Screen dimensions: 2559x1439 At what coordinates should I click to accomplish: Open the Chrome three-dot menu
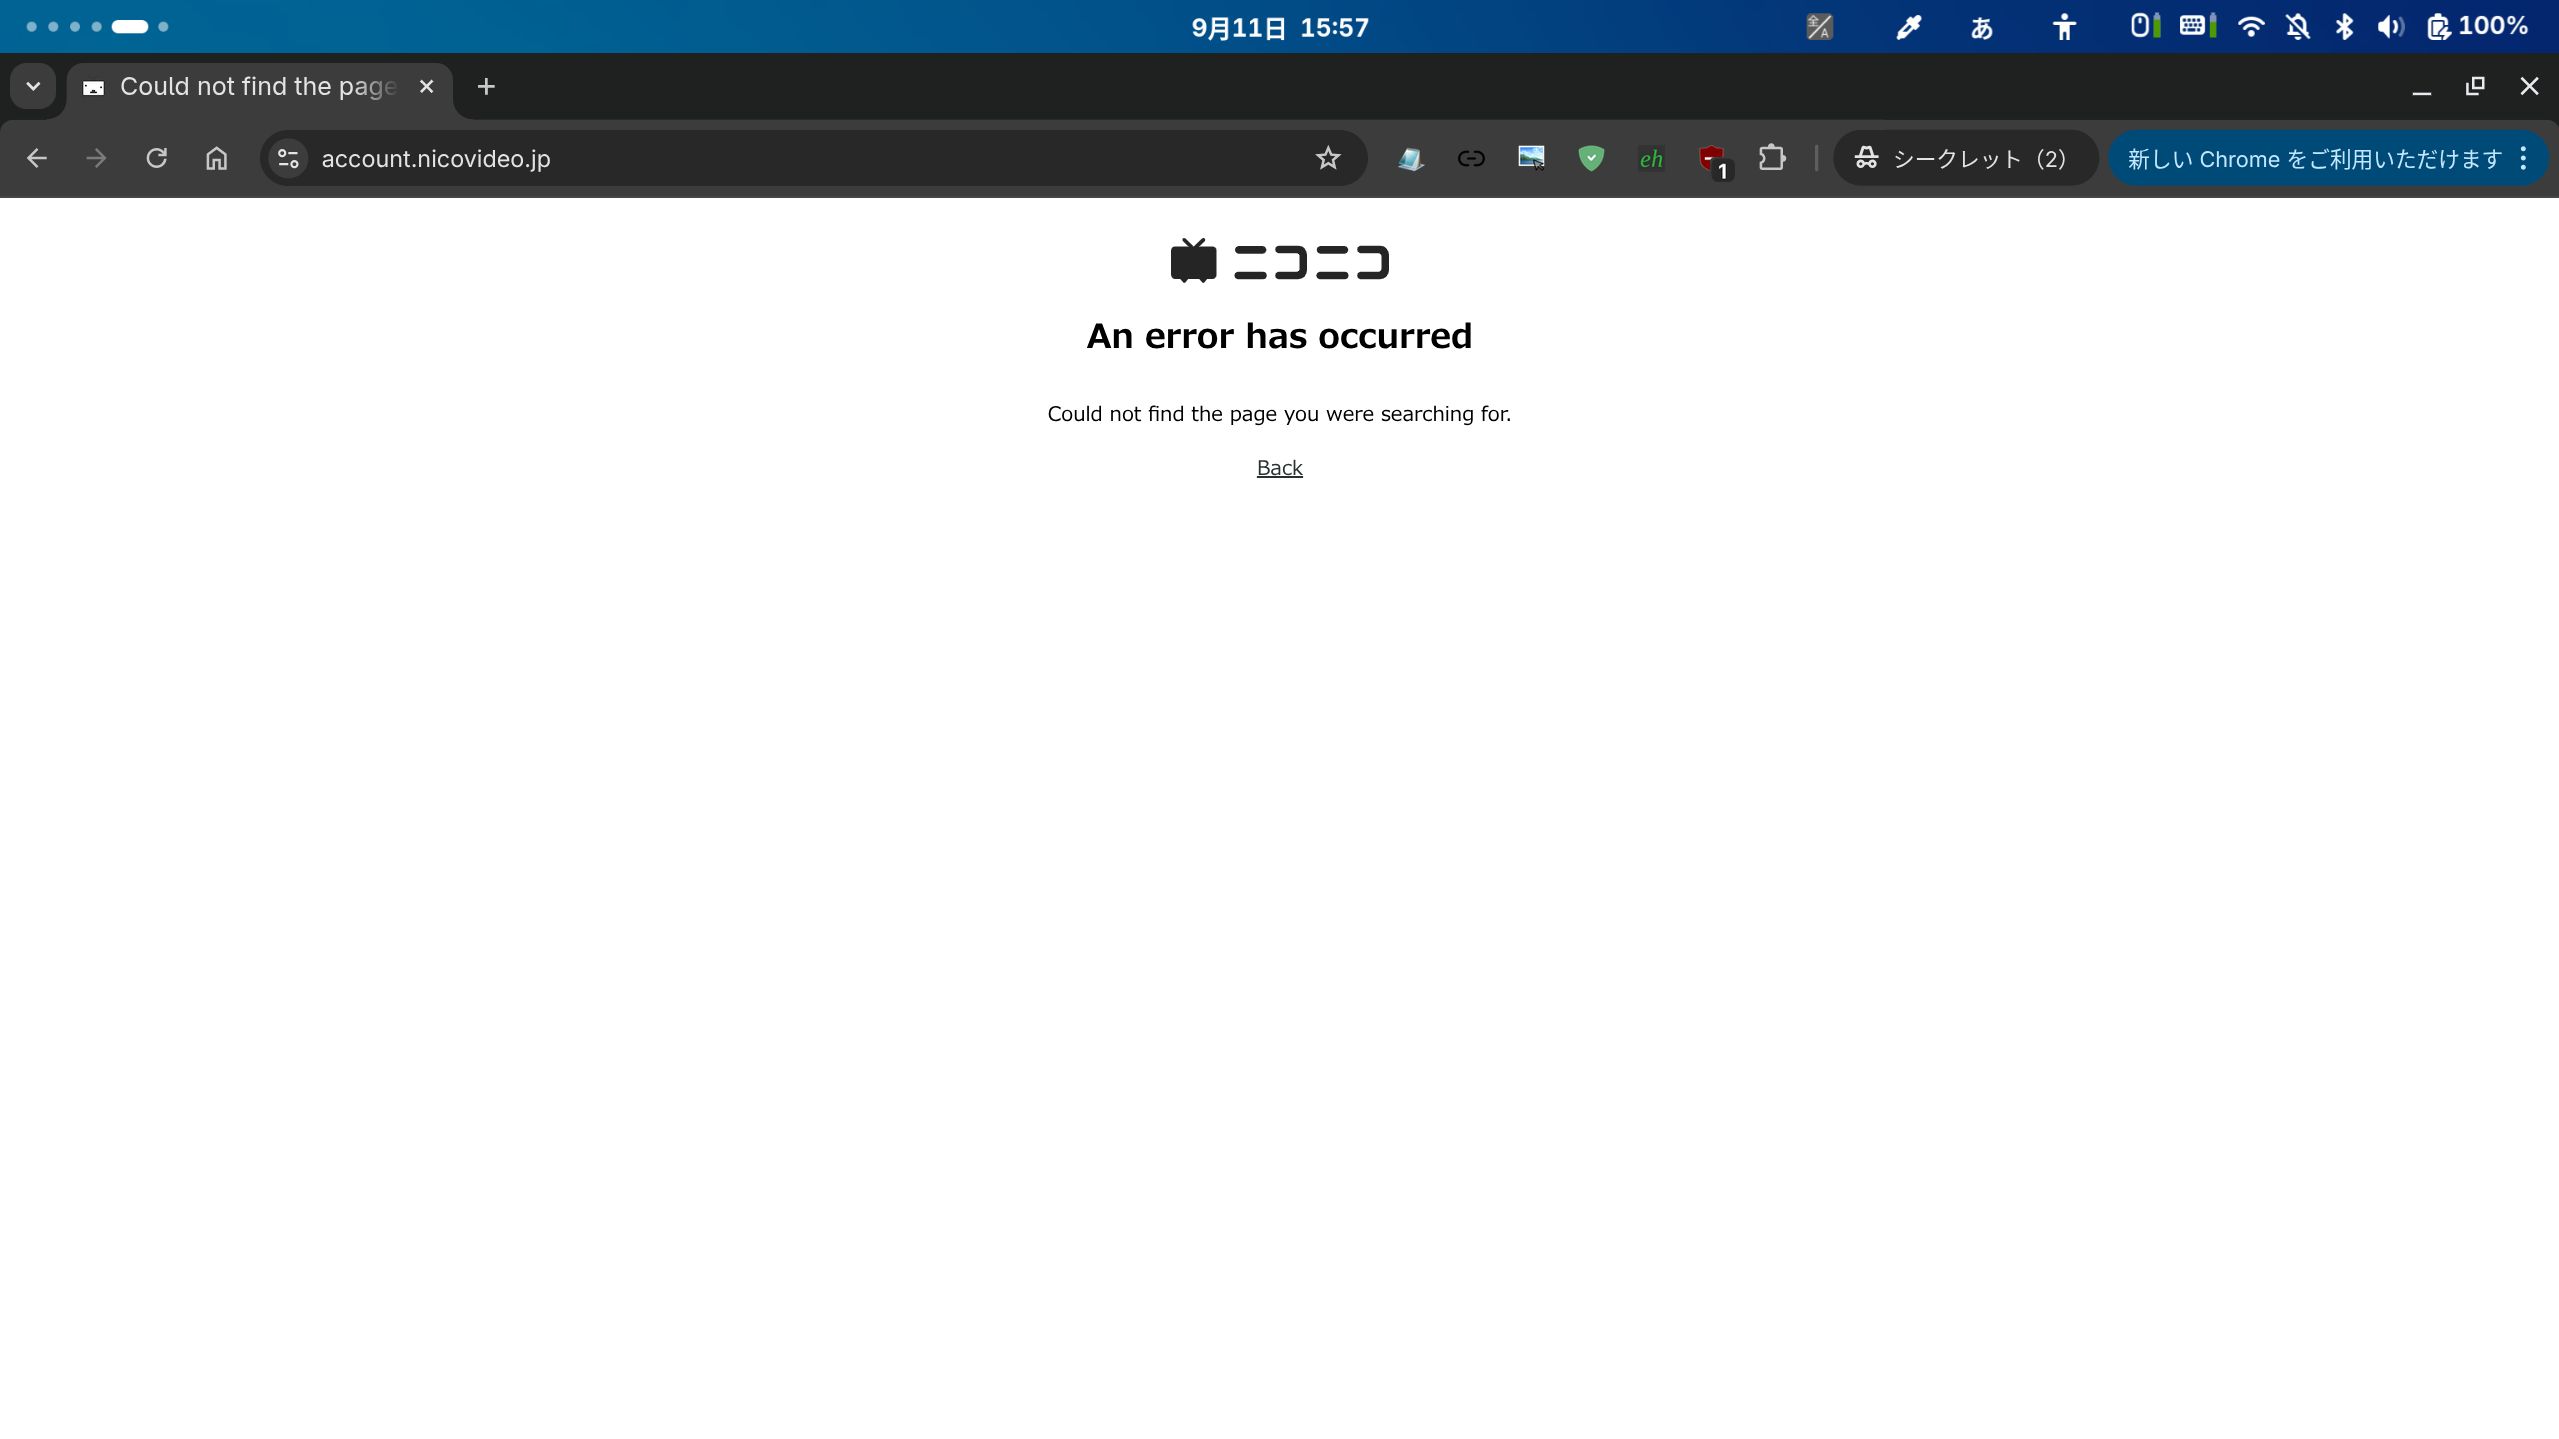(2524, 158)
